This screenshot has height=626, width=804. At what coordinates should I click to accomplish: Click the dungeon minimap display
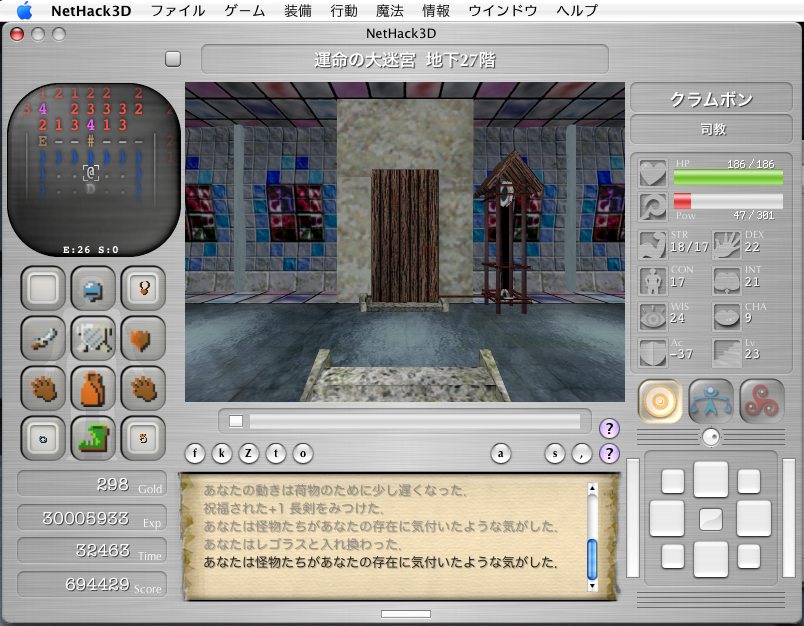click(94, 170)
